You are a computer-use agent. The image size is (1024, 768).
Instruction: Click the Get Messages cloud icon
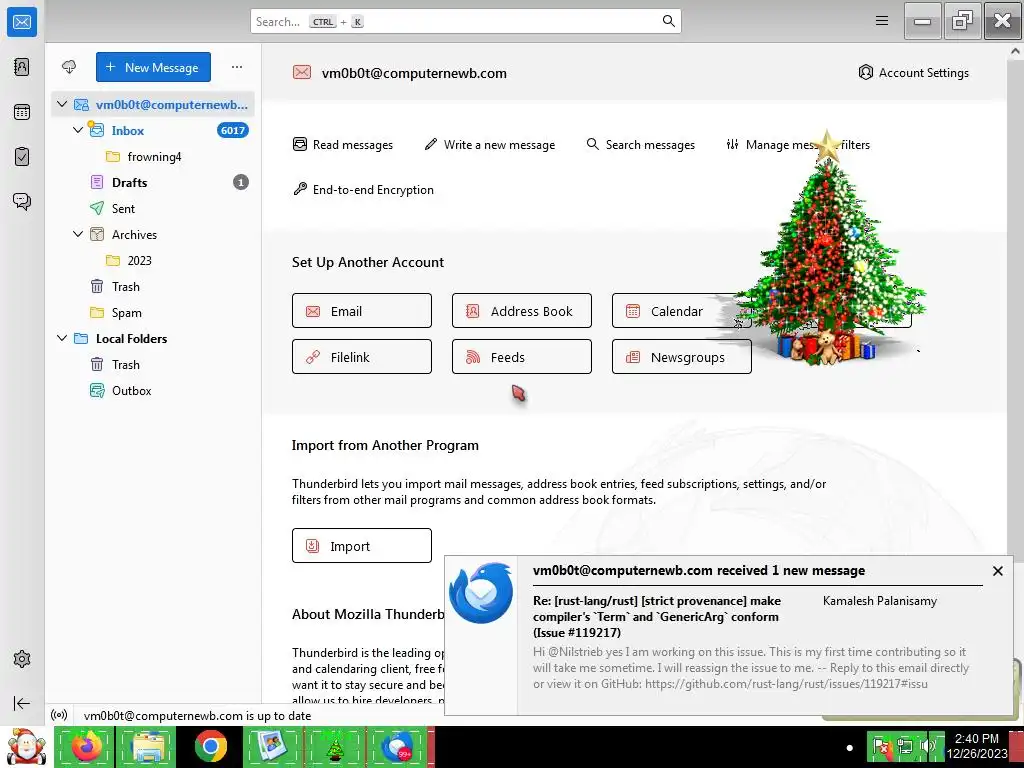69,67
